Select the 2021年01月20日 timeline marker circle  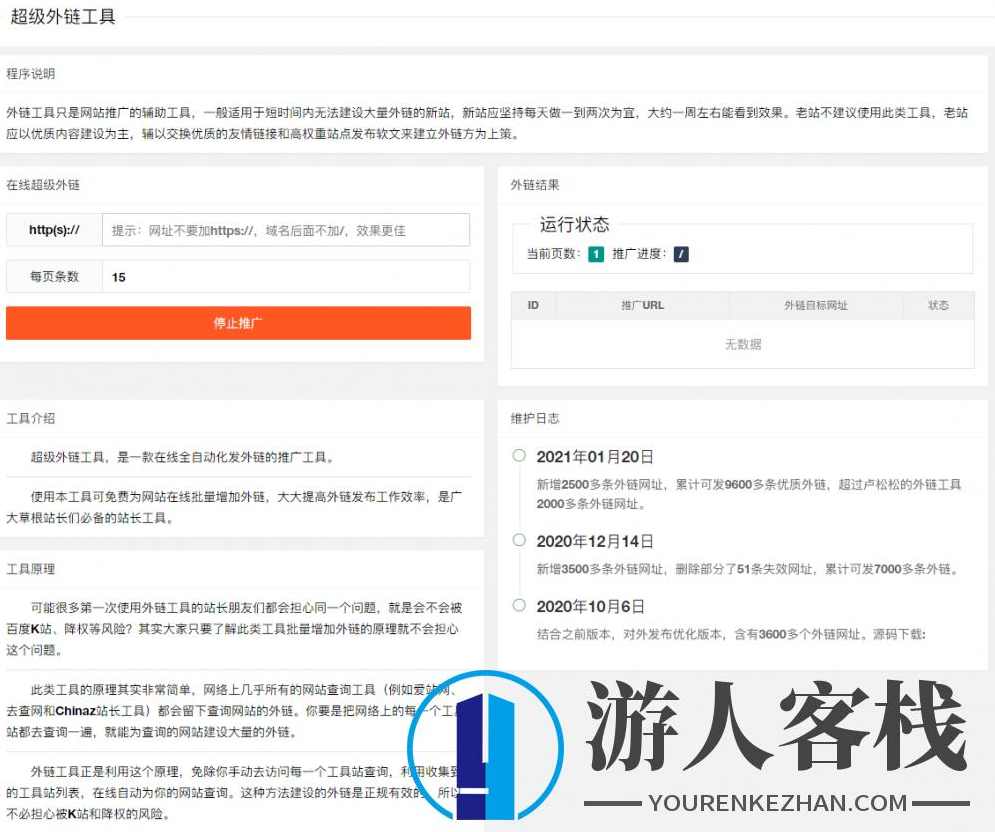[x=518, y=455]
